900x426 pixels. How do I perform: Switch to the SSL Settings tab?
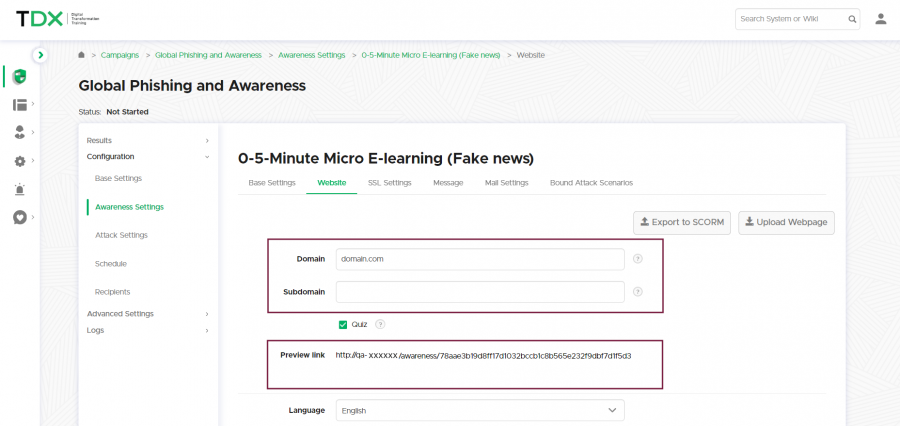click(389, 183)
